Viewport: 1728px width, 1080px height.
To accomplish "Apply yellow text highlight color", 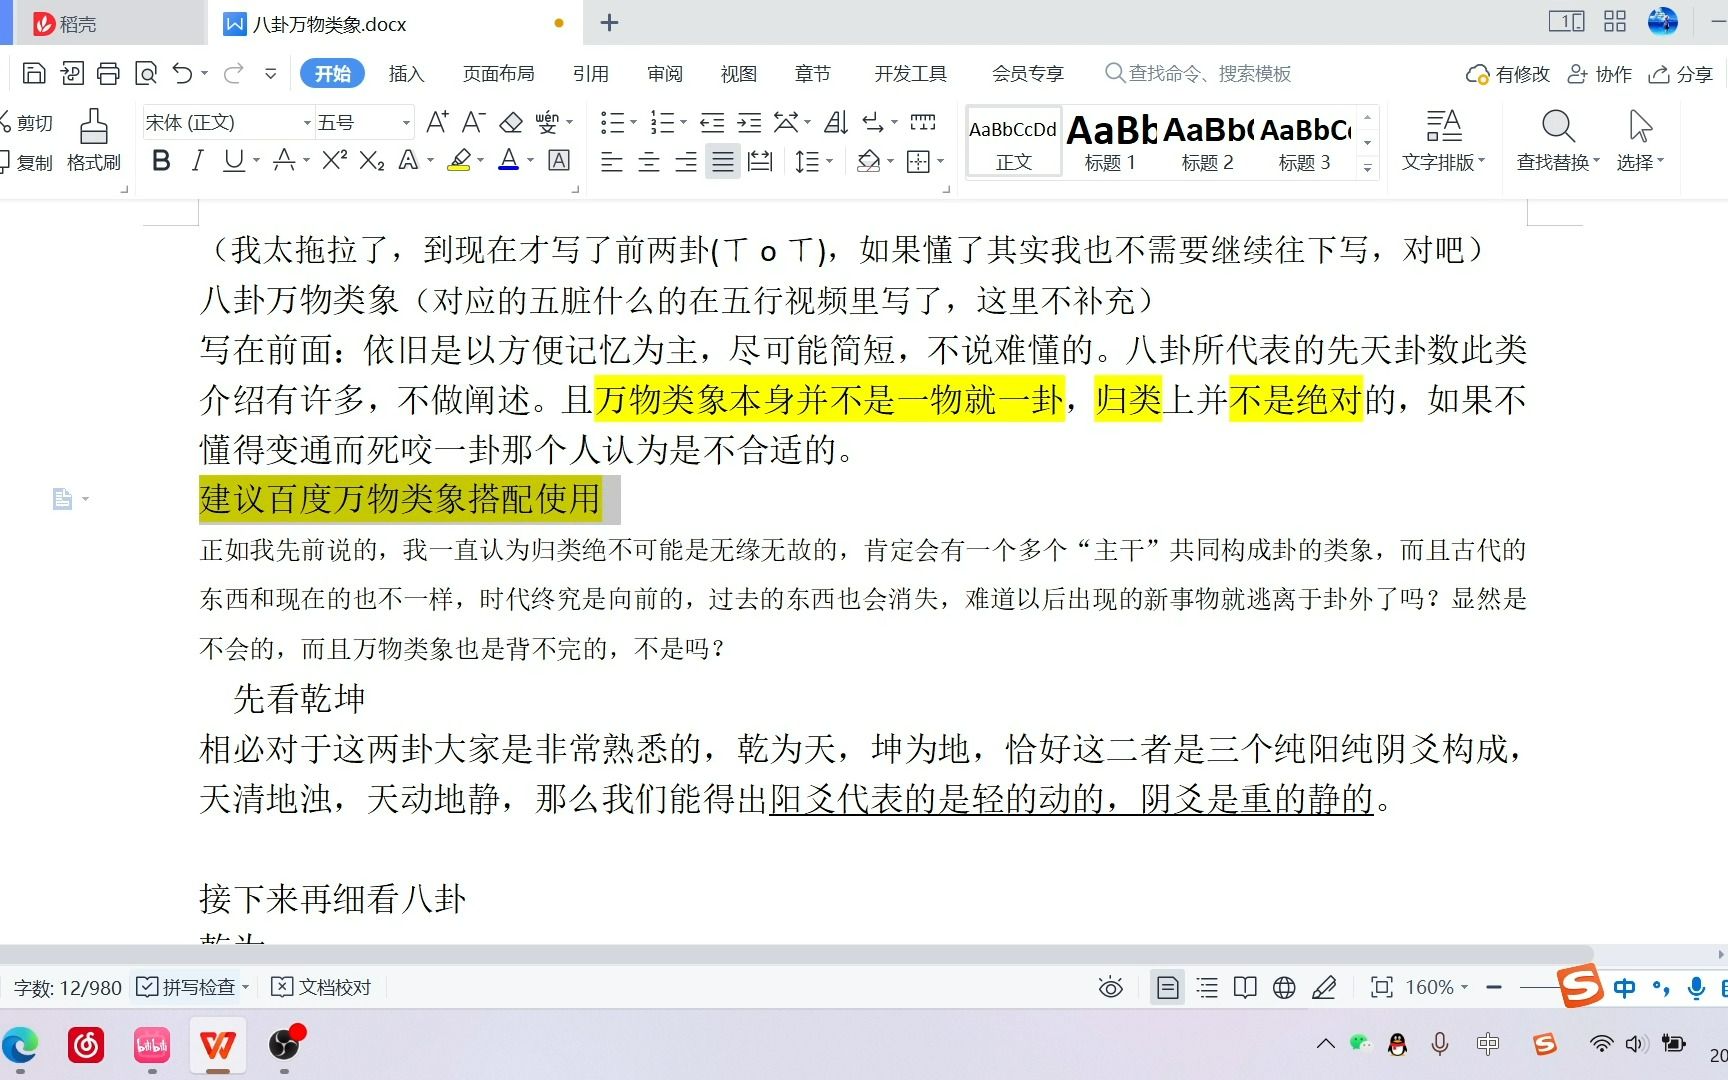I will pyautogui.click(x=459, y=160).
